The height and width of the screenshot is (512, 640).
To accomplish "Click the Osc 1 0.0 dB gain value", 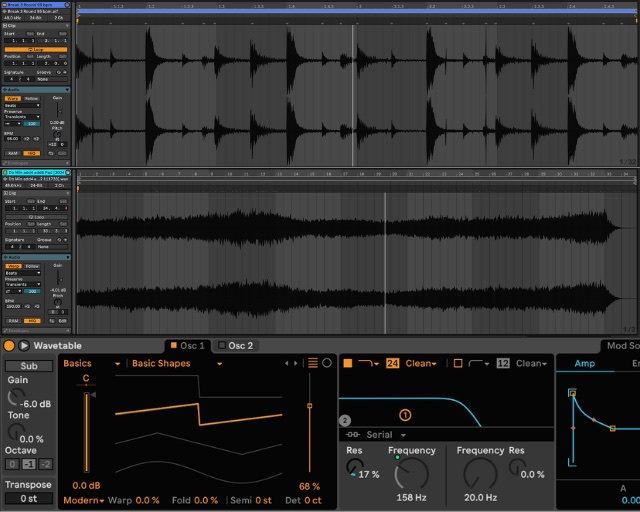I will click(x=86, y=485).
